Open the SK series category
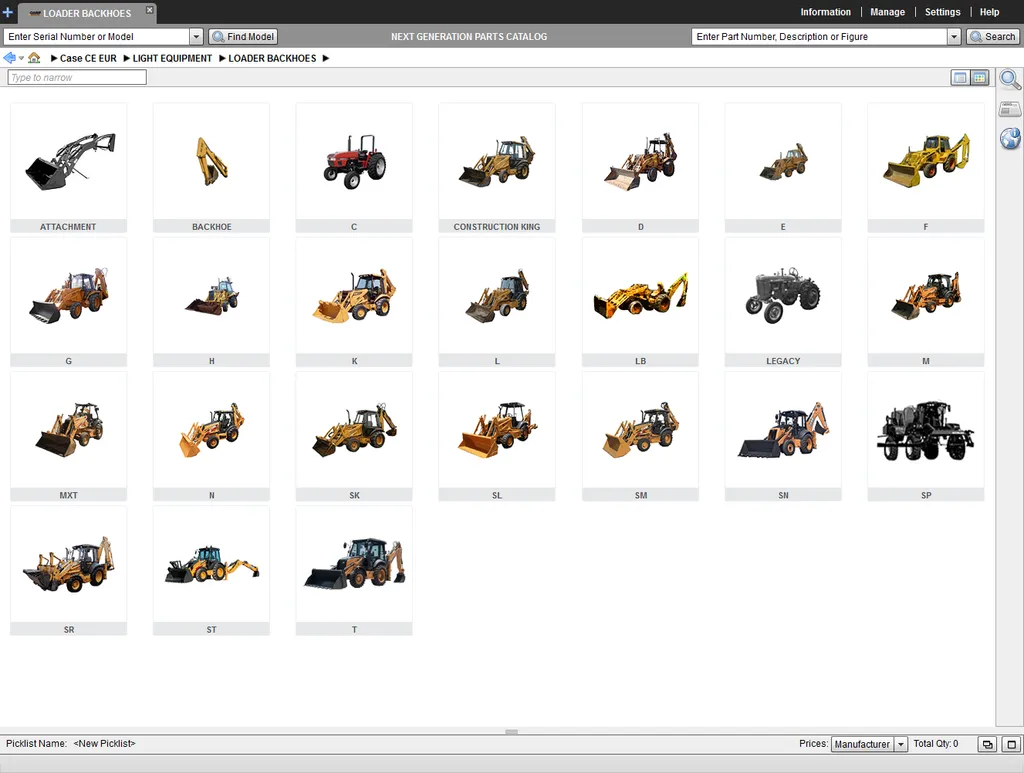Viewport: 1024px width, 773px height. (354, 437)
